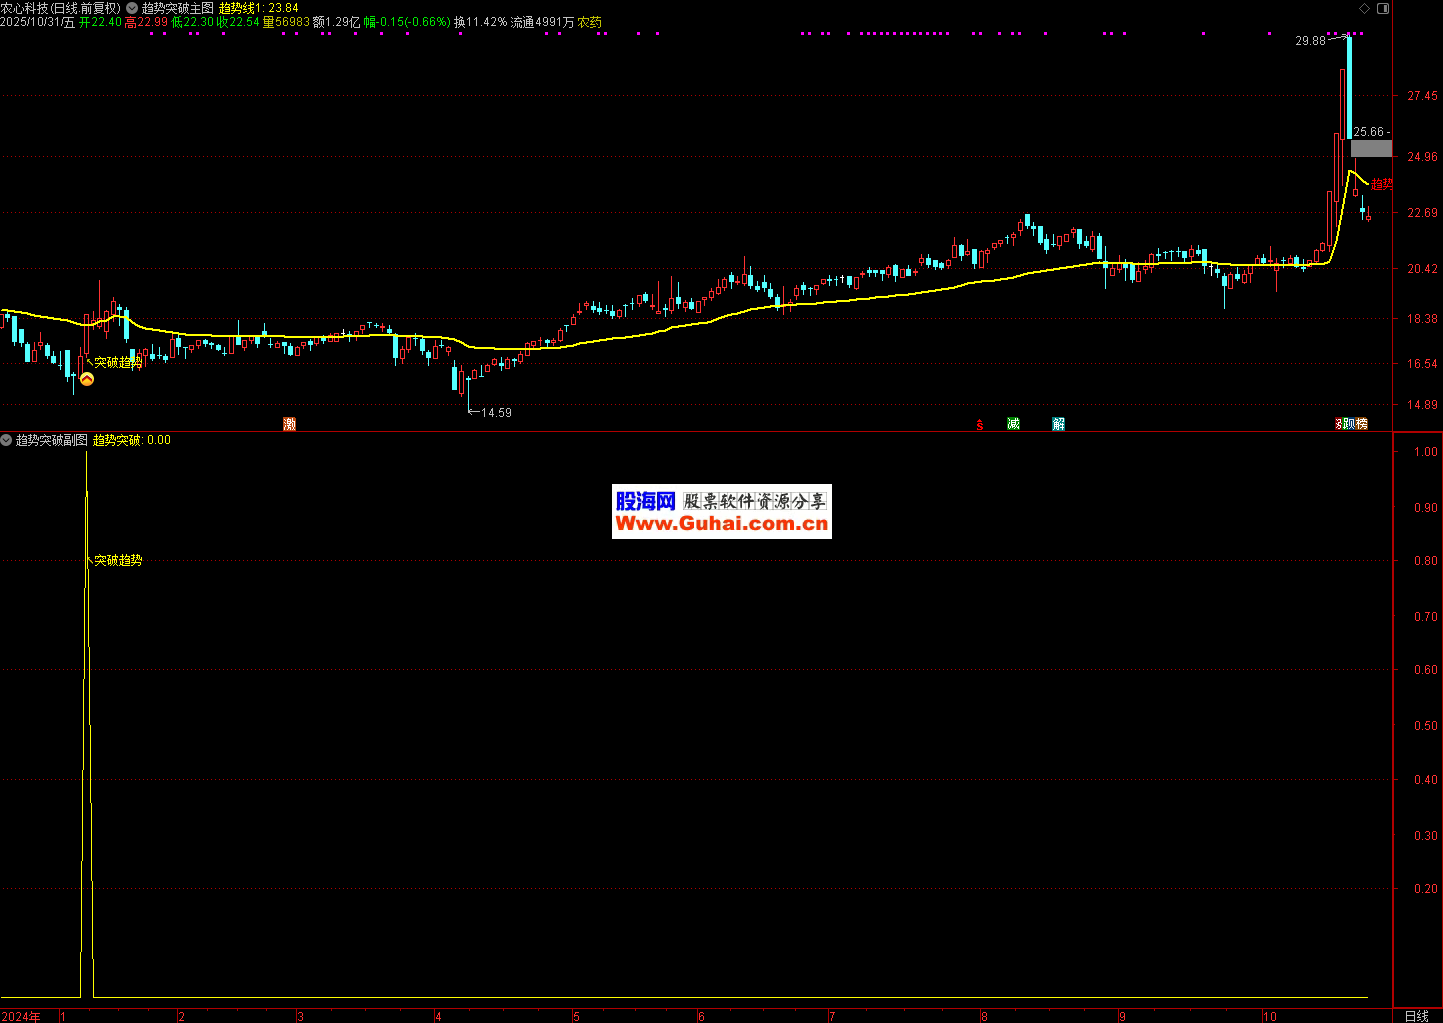The height and width of the screenshot is (1023, 1443).
Task: Click the 榜 event marker icon
Action: click(x=1360, y=424)
